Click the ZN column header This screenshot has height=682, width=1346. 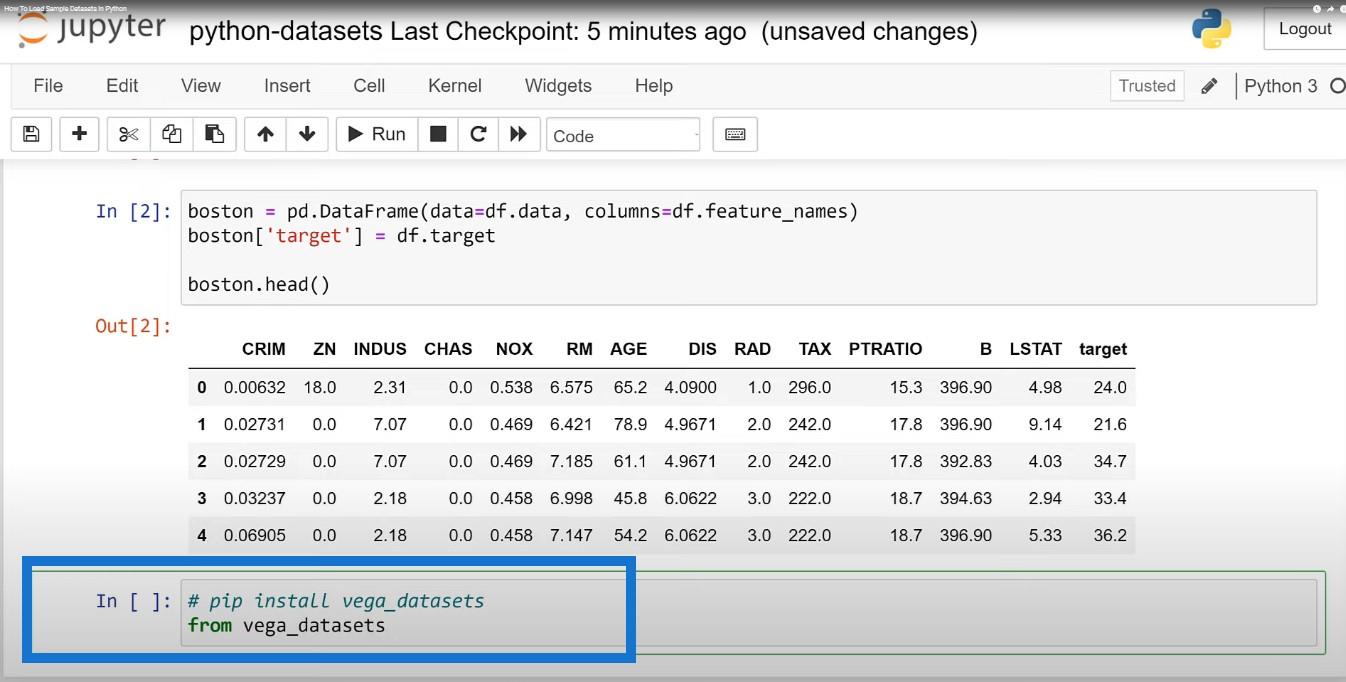tap(325, 349)
